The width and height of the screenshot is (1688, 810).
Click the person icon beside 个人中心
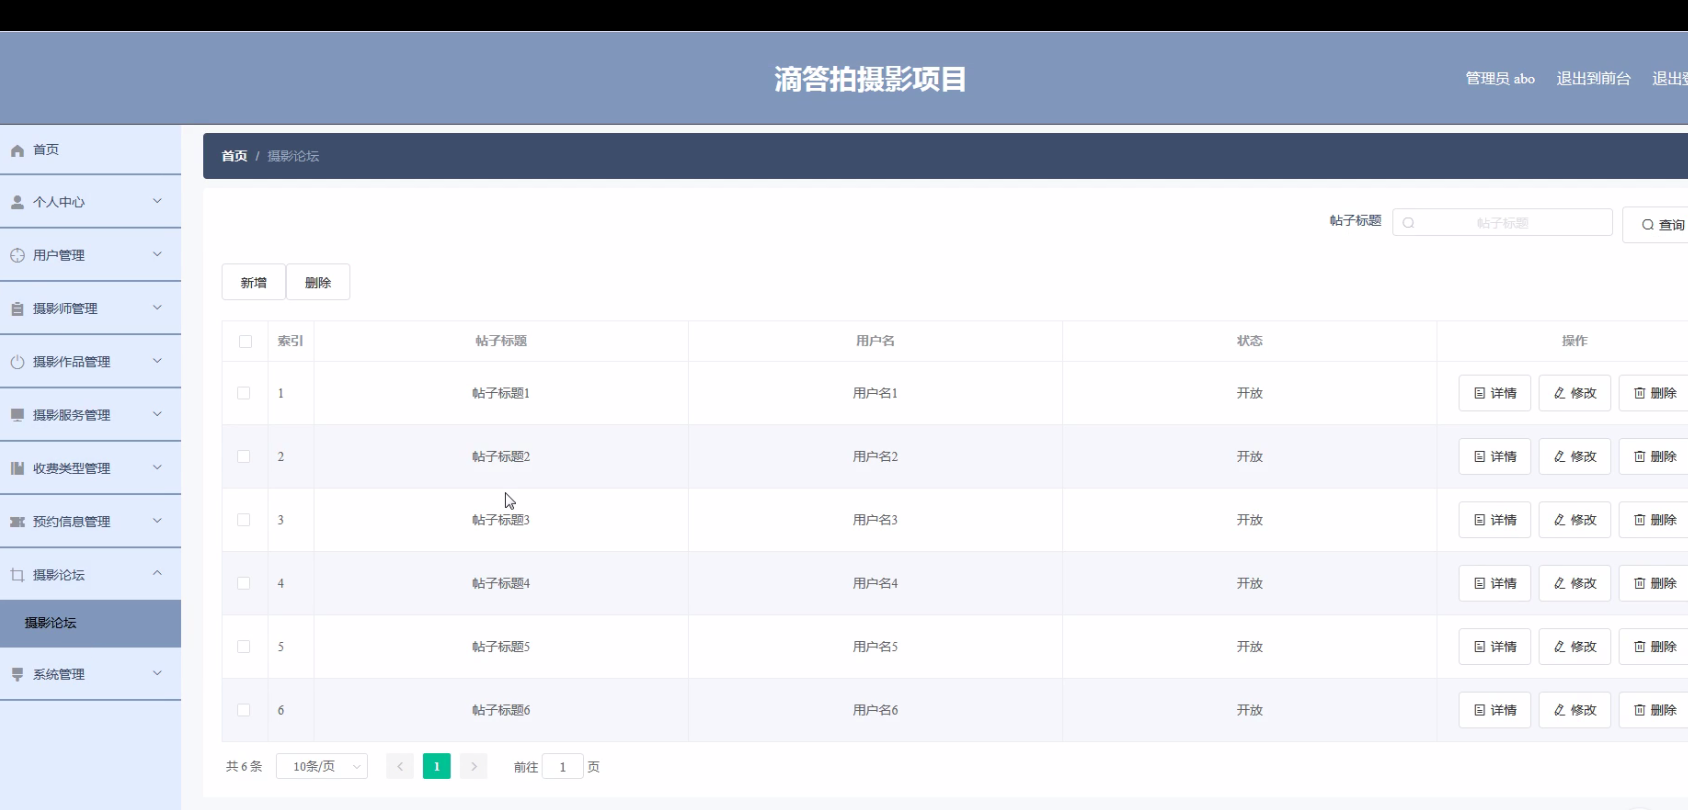click(17, 202)
